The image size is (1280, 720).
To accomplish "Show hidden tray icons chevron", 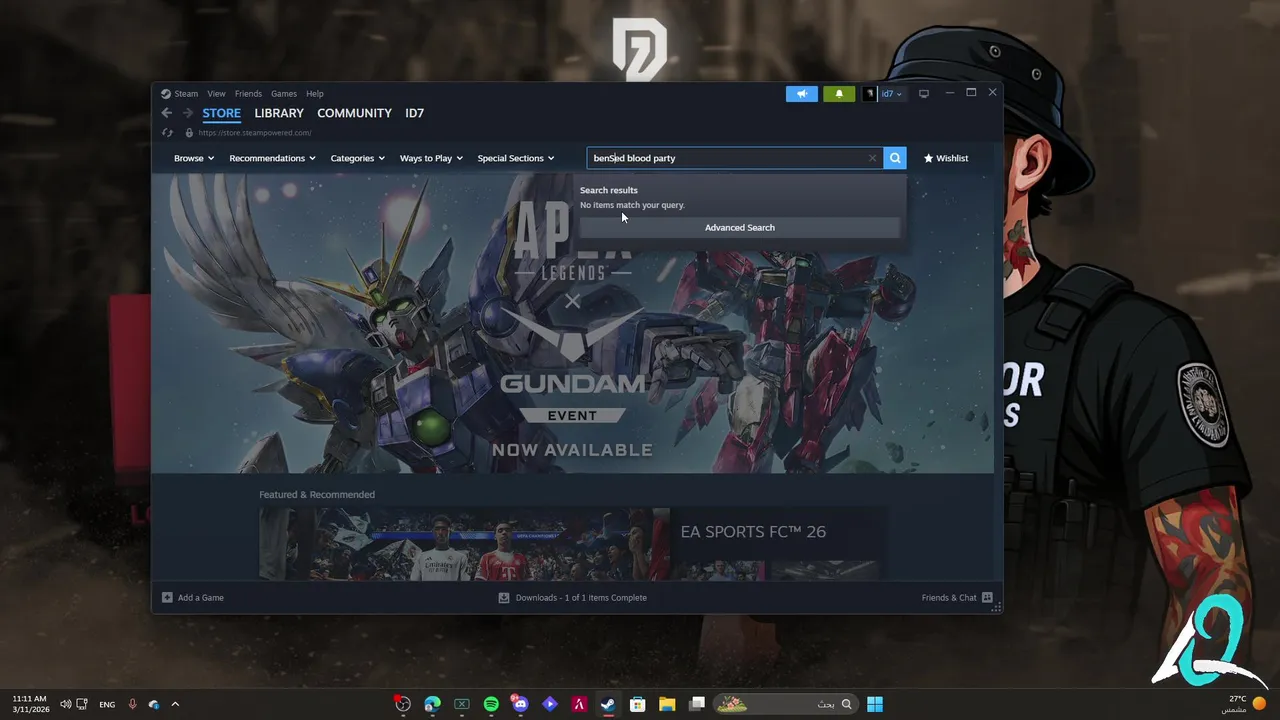I will (x=175, y=704).
